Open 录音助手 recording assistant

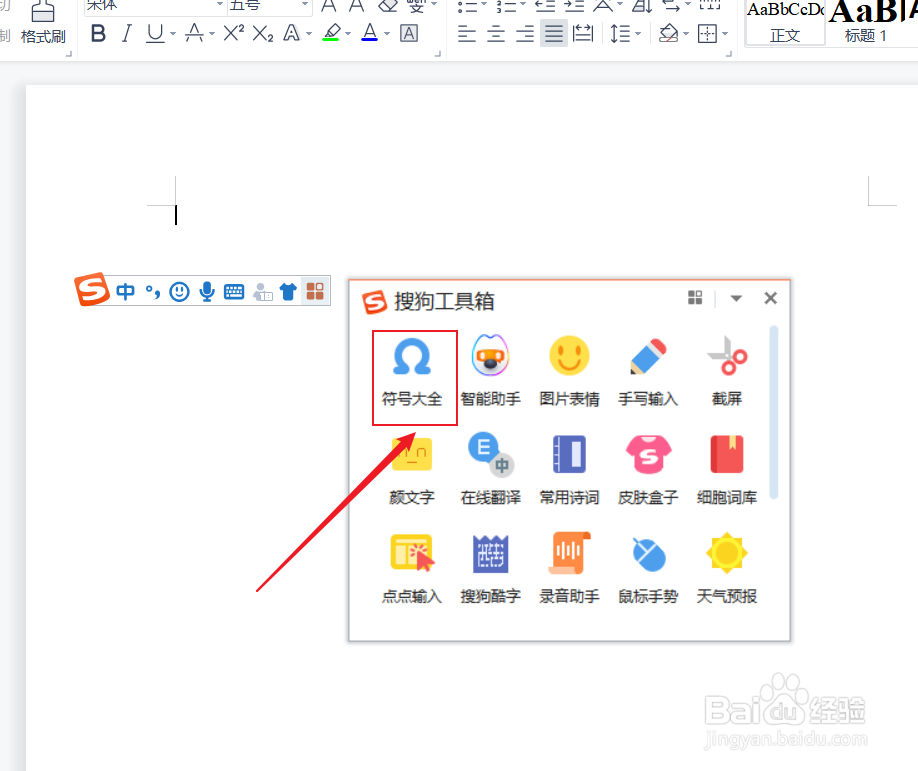[569, 569]
